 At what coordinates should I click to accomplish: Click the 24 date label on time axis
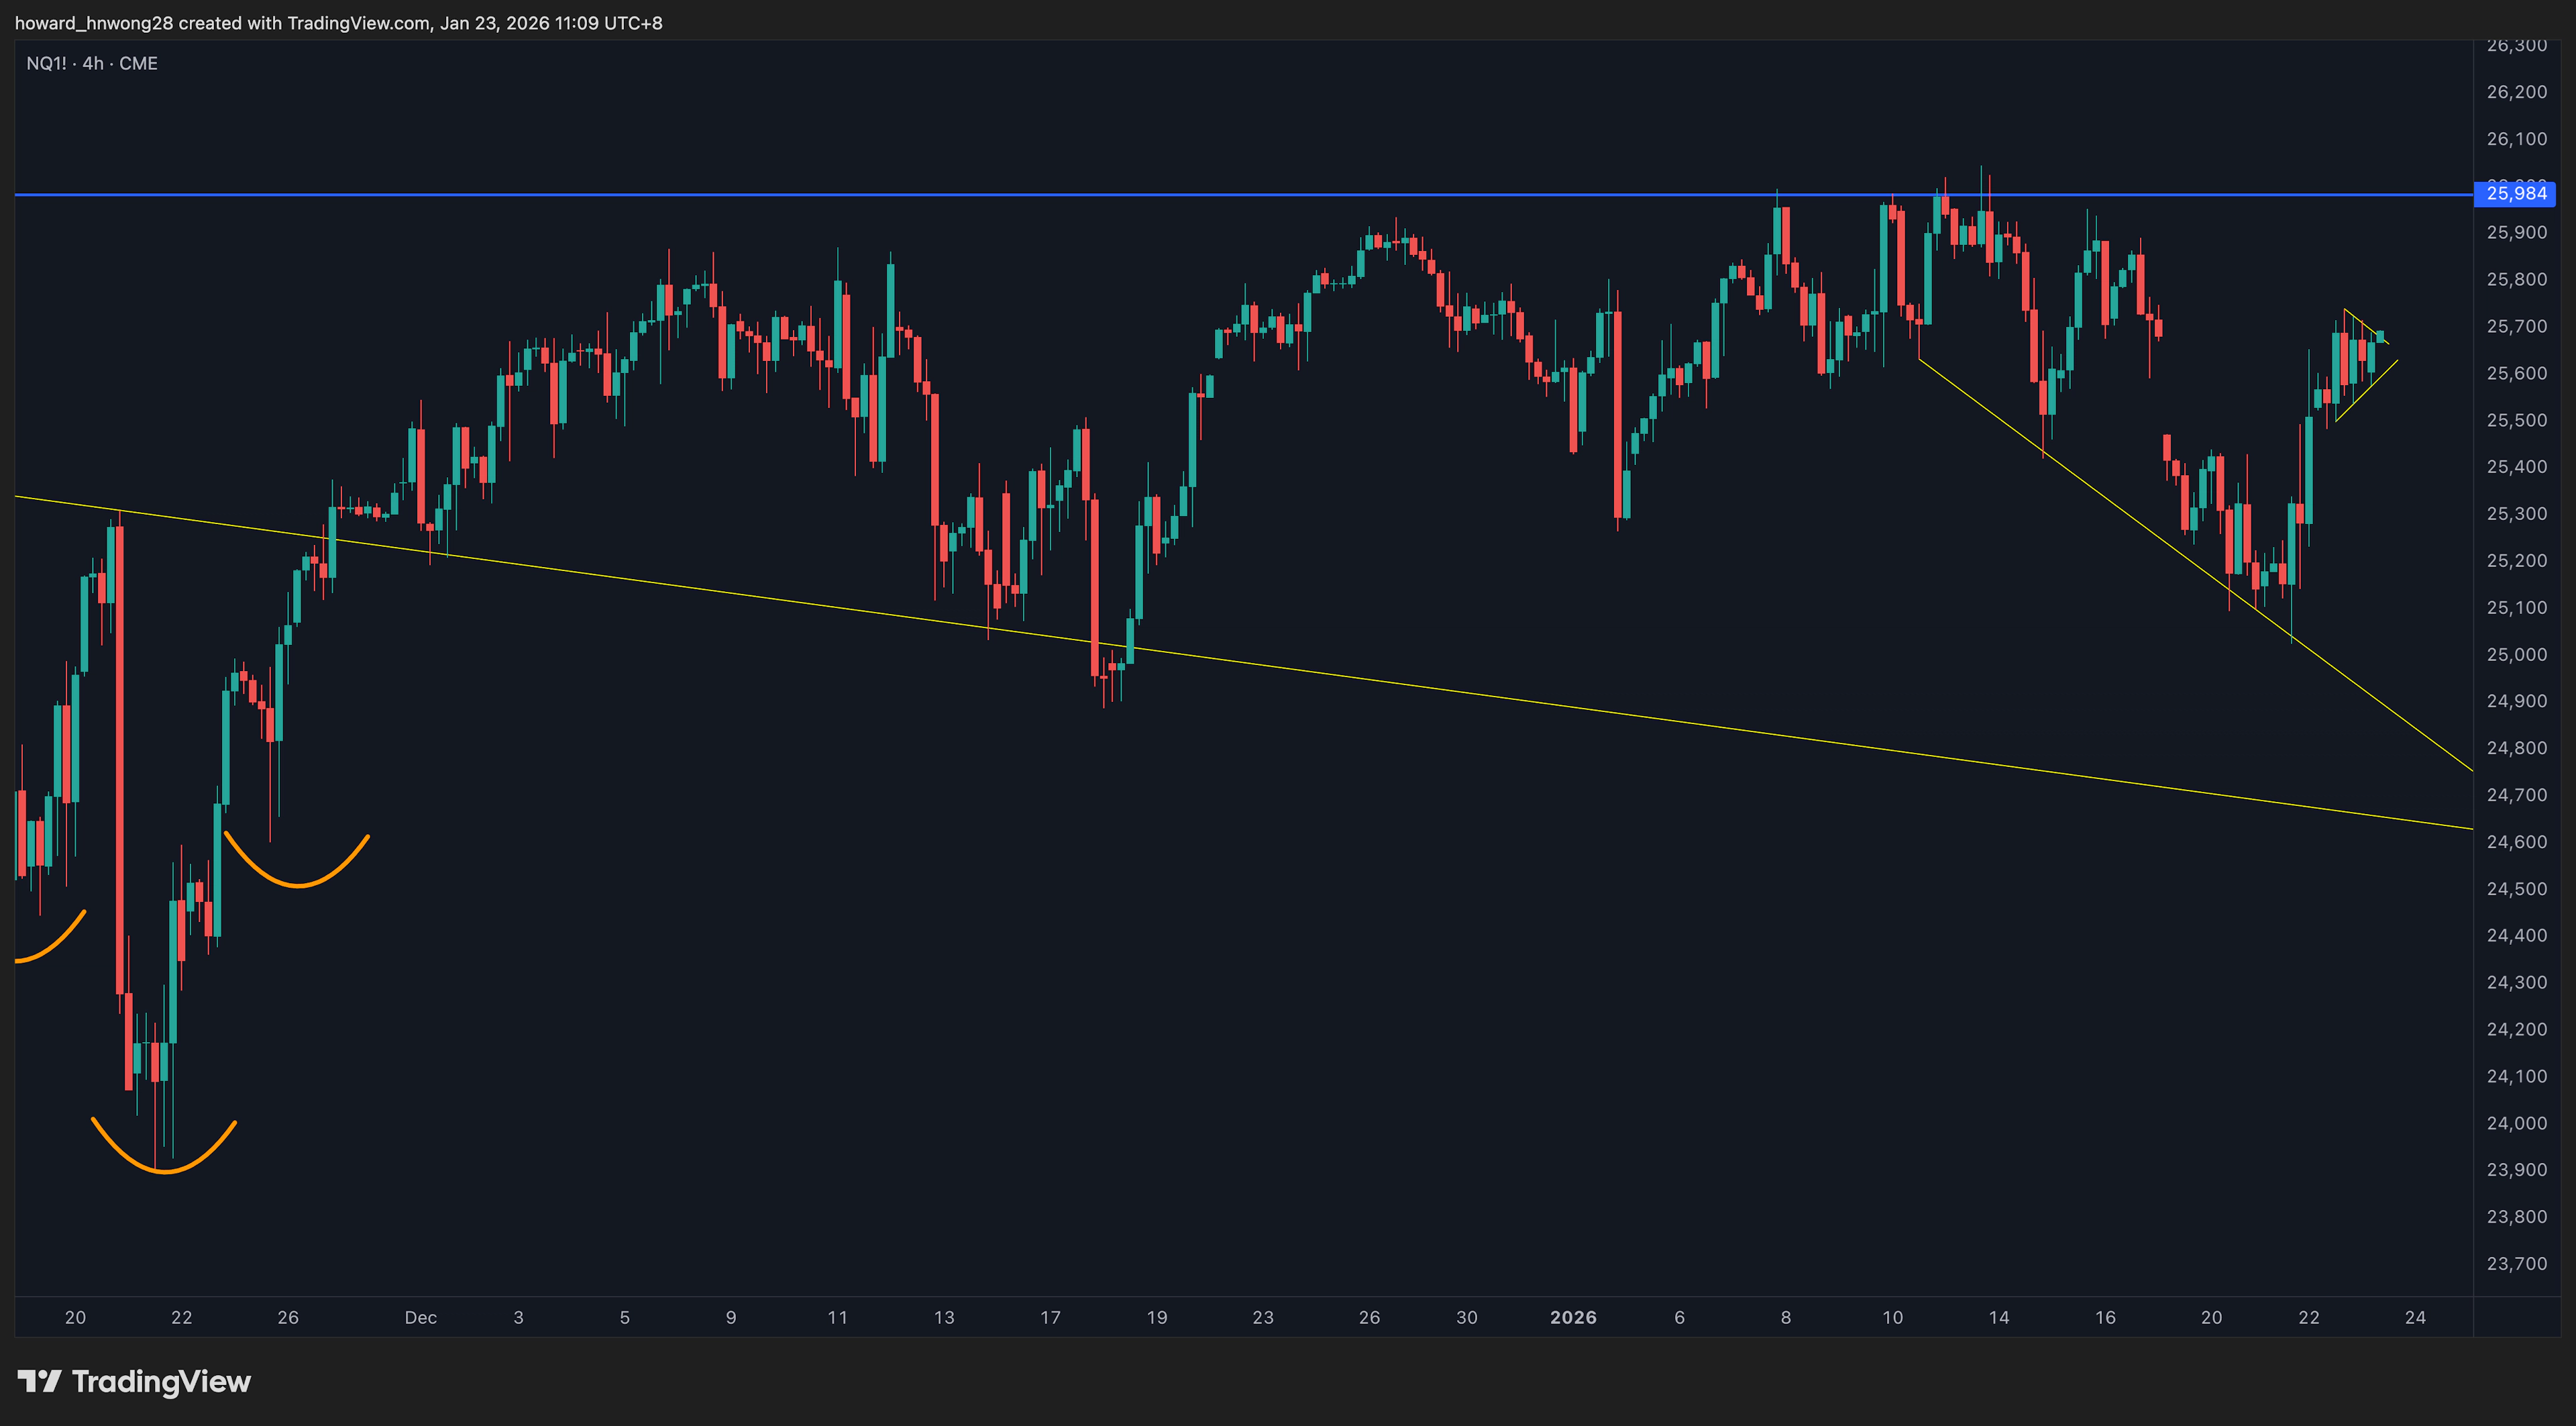coord(2415,1317)
